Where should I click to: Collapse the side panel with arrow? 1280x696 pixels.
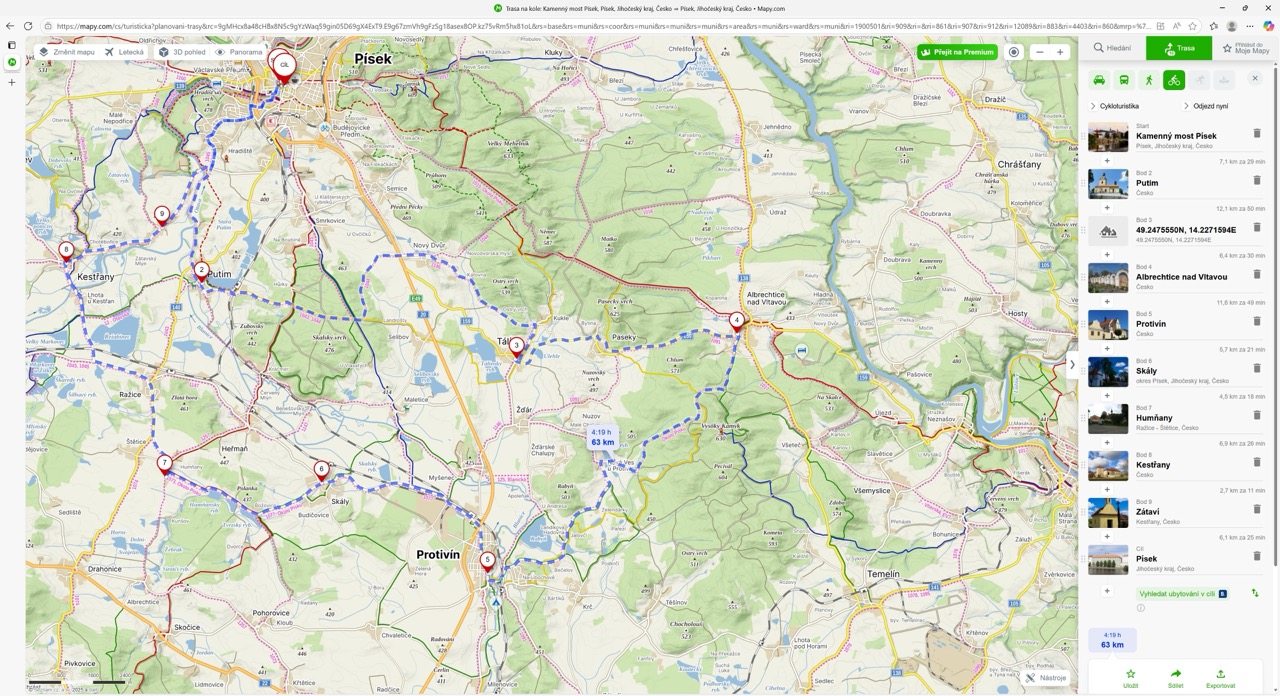coord(1072,364)
